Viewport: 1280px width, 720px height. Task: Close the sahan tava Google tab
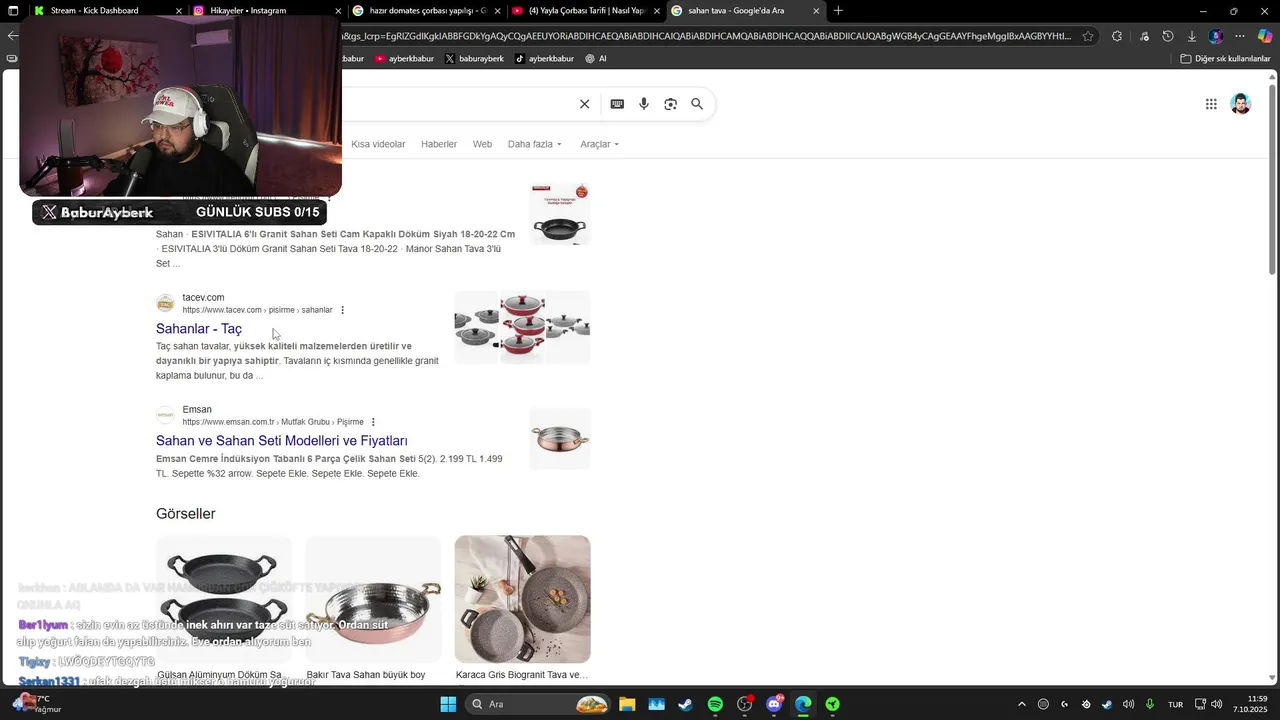point(816,10)
